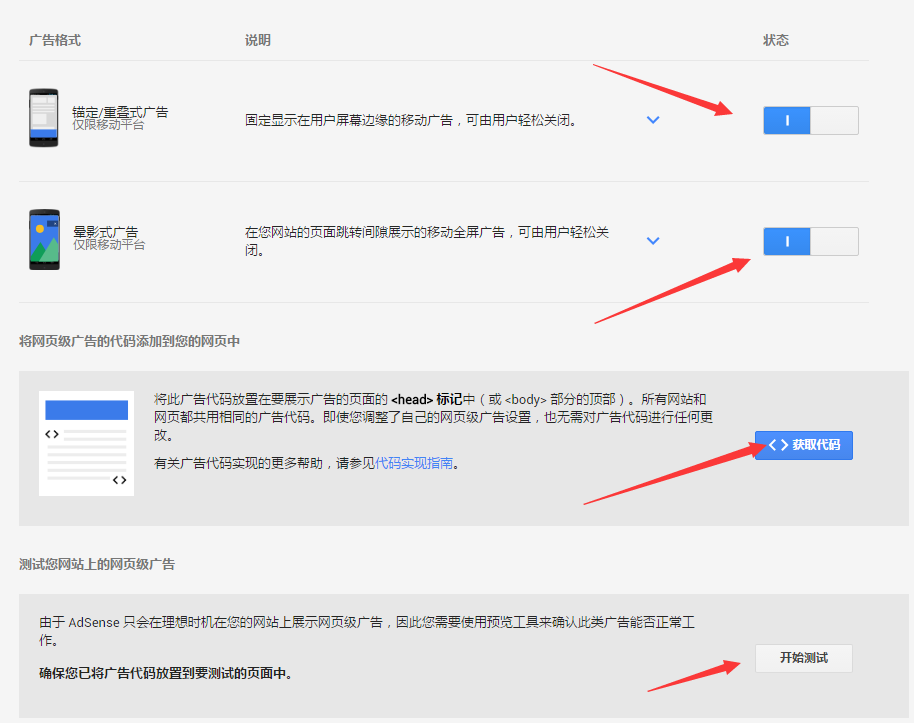Viewport: 914px width, 723px height.
Task: Click the code placement page illustration
Action: coord(86,443)
